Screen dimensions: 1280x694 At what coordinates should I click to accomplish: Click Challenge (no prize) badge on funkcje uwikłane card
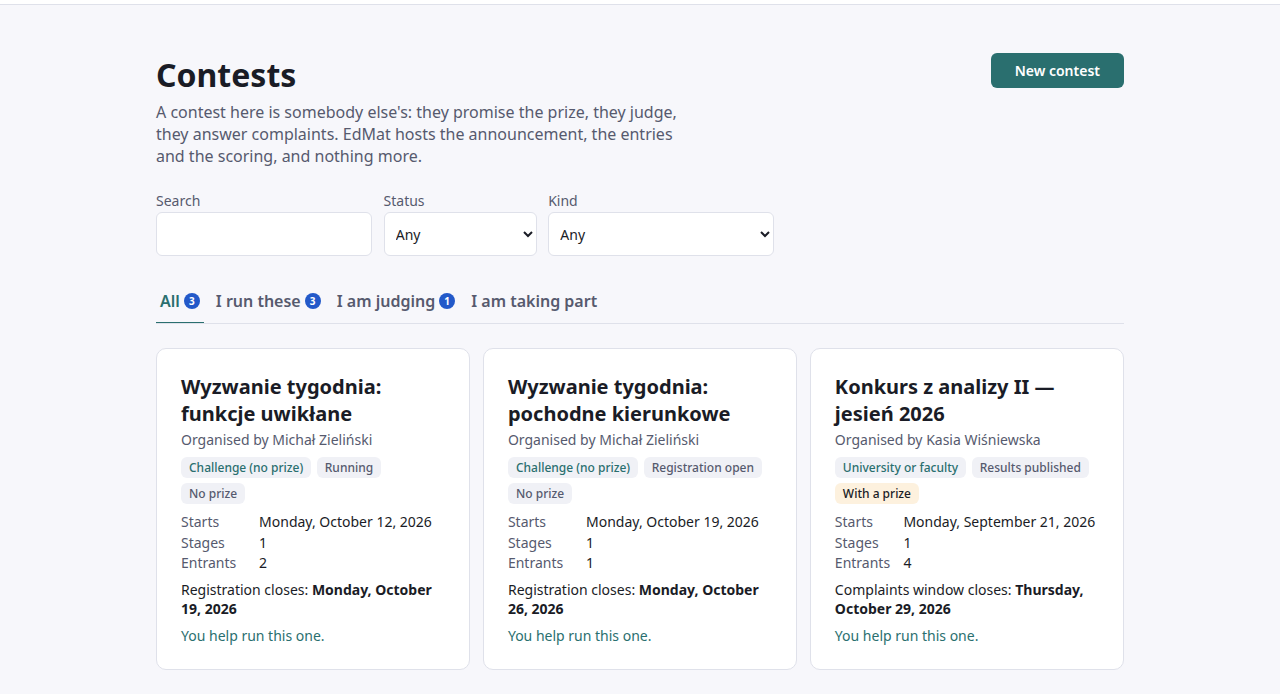click(x=246, y=467)
